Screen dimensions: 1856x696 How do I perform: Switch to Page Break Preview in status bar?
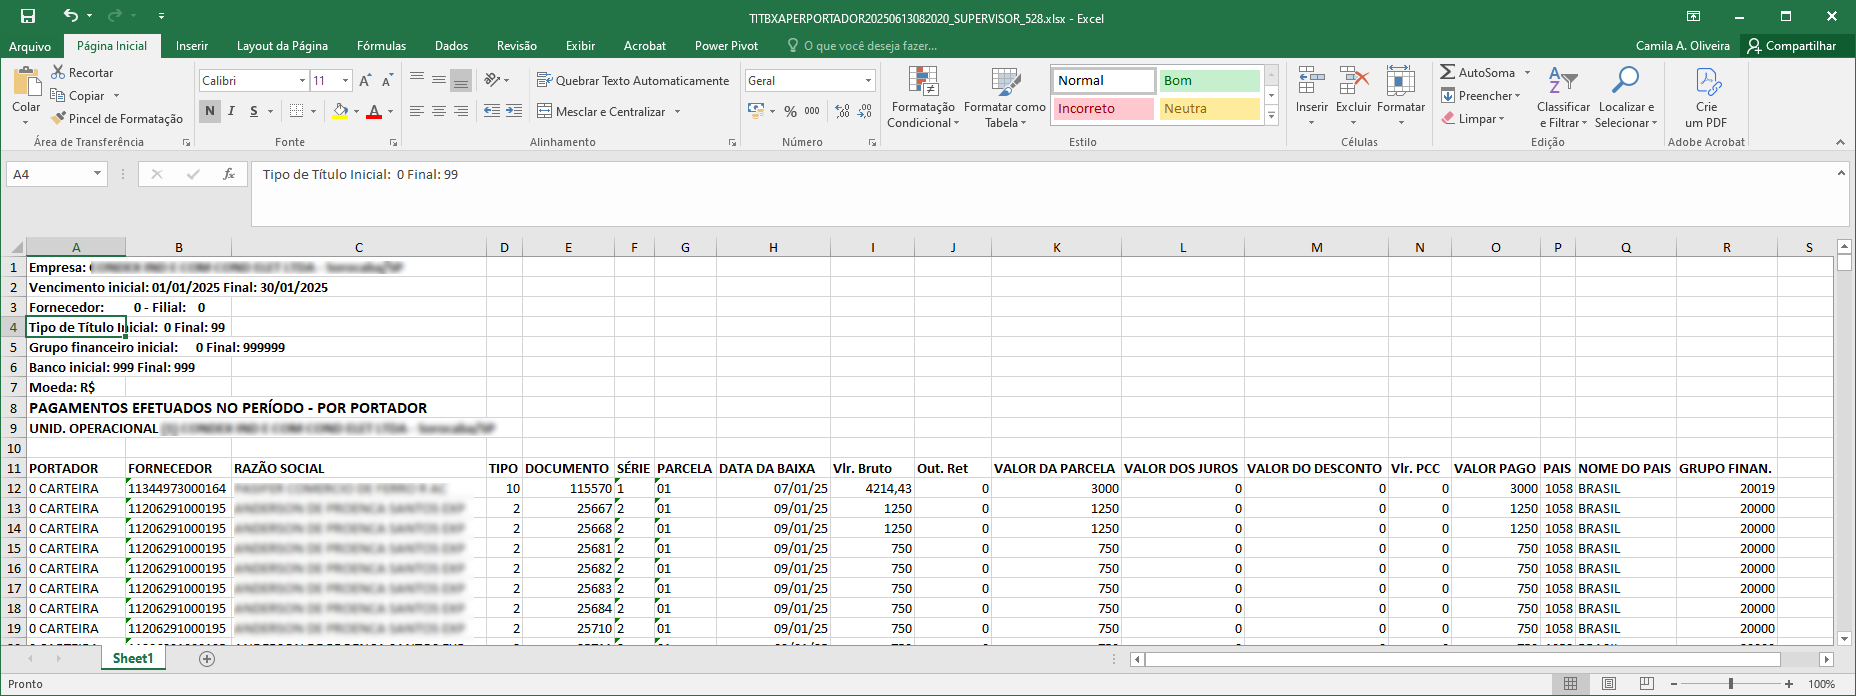click(1646, 684)
